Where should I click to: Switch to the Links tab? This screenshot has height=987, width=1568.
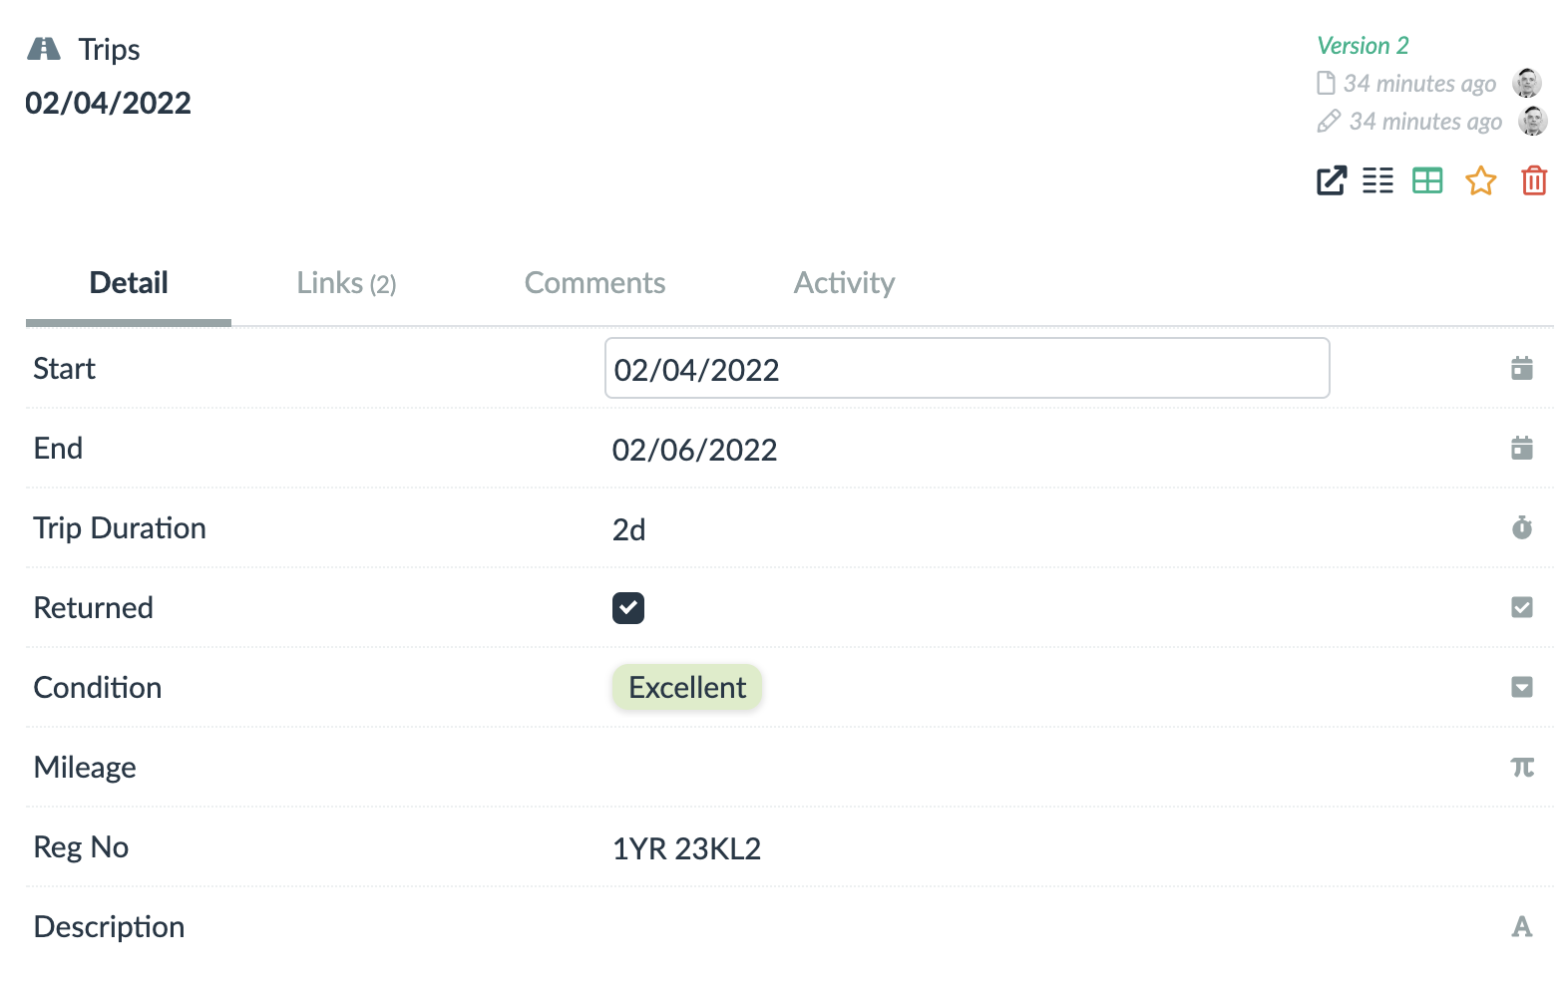click(346, 283)
